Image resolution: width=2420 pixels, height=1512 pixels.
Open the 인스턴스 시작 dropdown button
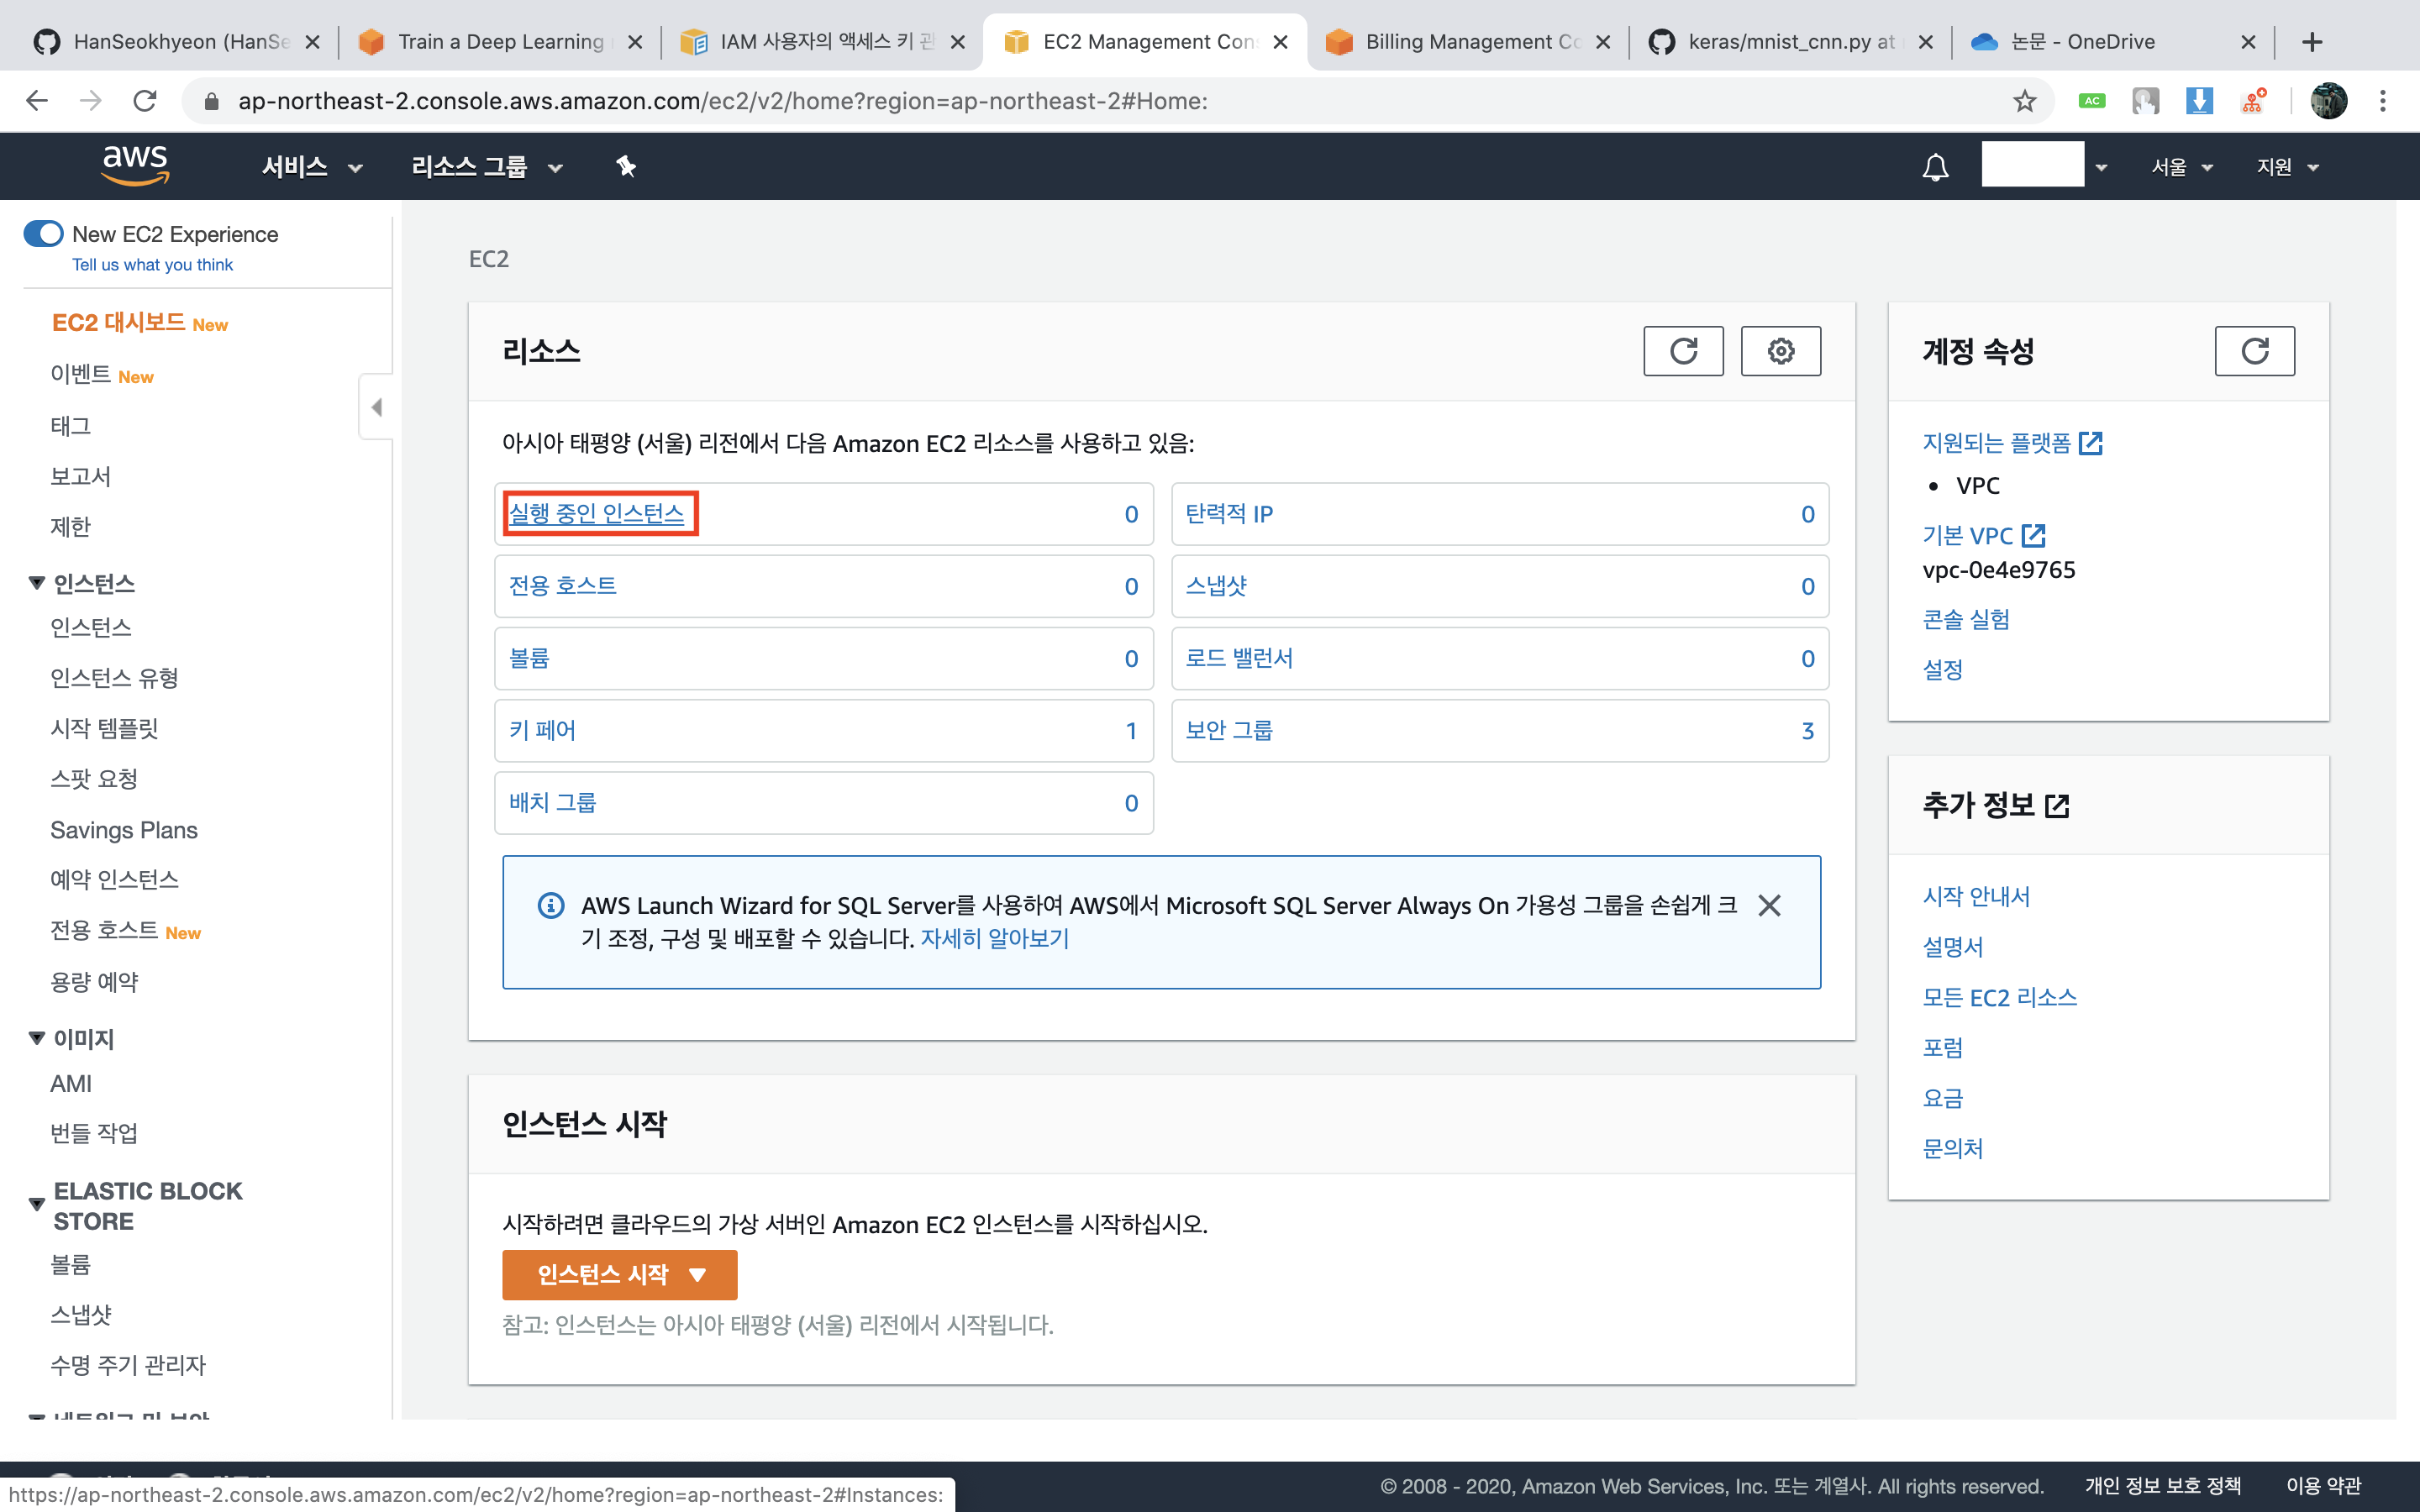pos(619,1275)
